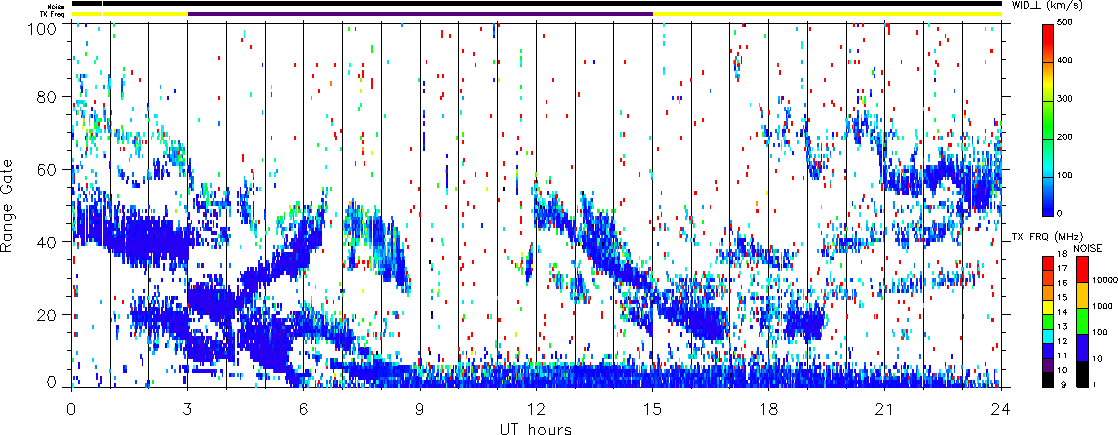Click the yellow TX Freq segment after 15 UT

point(827,14)
